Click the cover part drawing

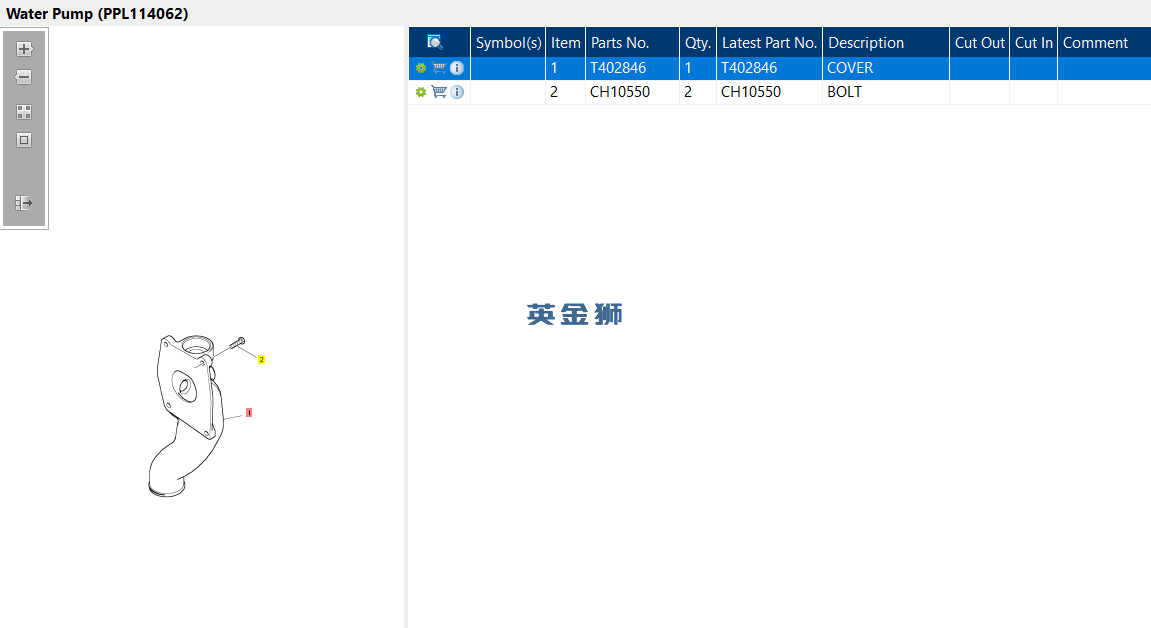(x=185, y=416)
